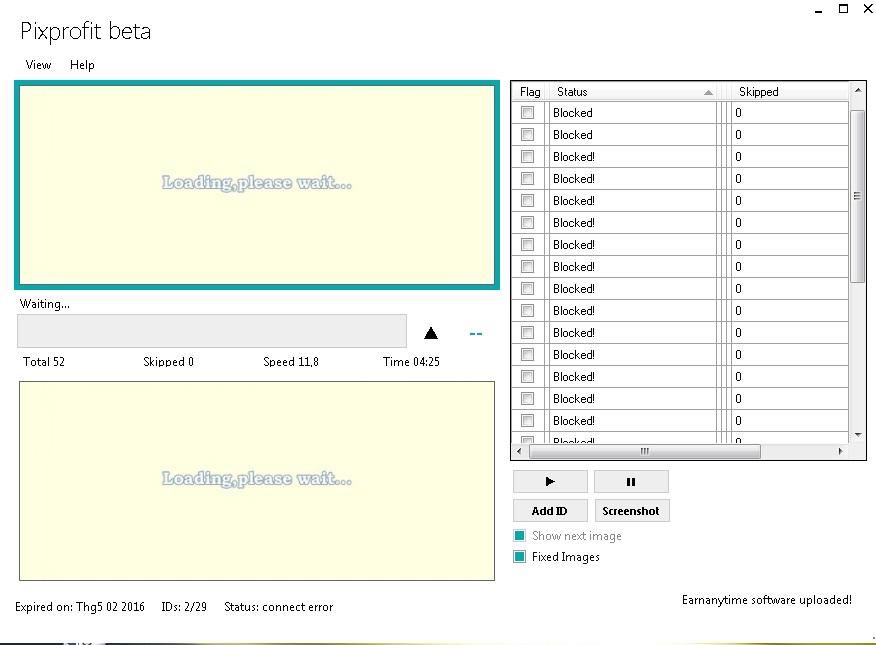Click the "Skipped 0" counter text
This screenshot has height=645, width=876.
point(168,361)
